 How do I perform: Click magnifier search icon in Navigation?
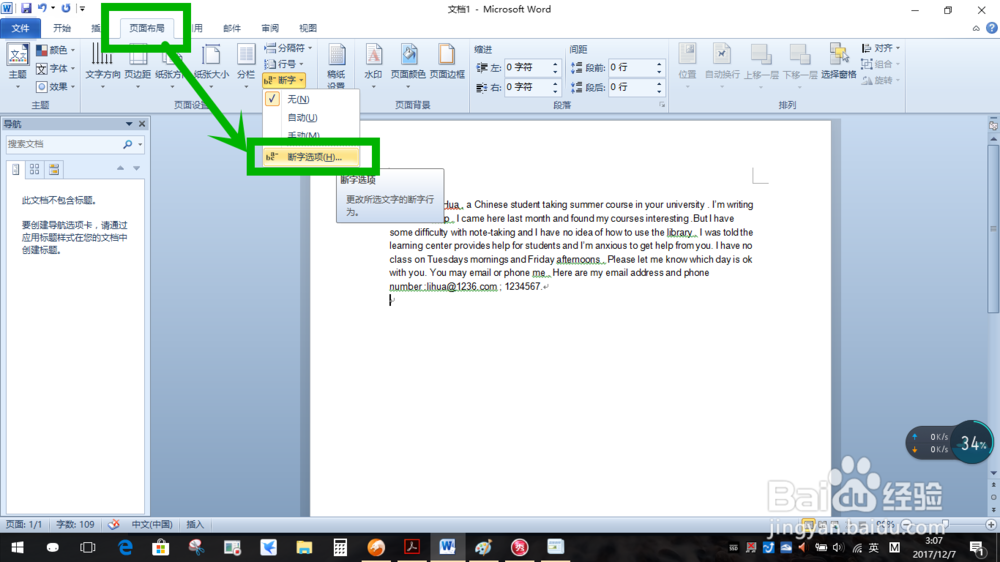click(128, 144)
